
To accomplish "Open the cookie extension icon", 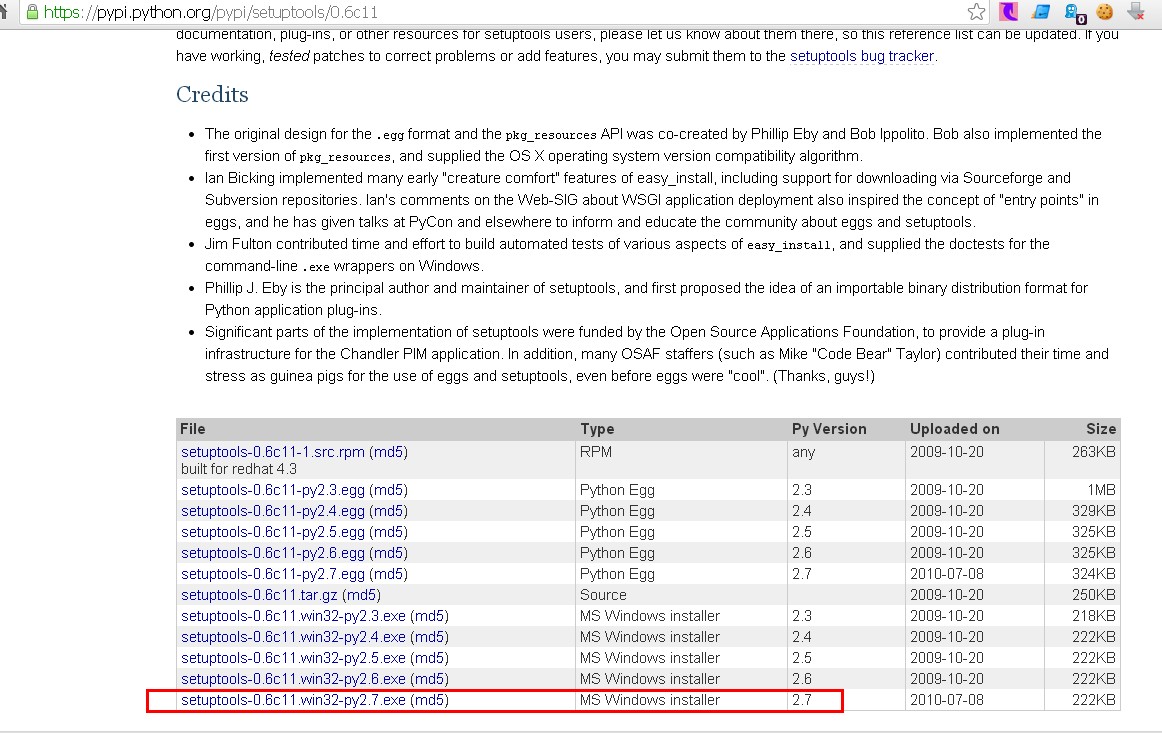I will pos(1105,12).
